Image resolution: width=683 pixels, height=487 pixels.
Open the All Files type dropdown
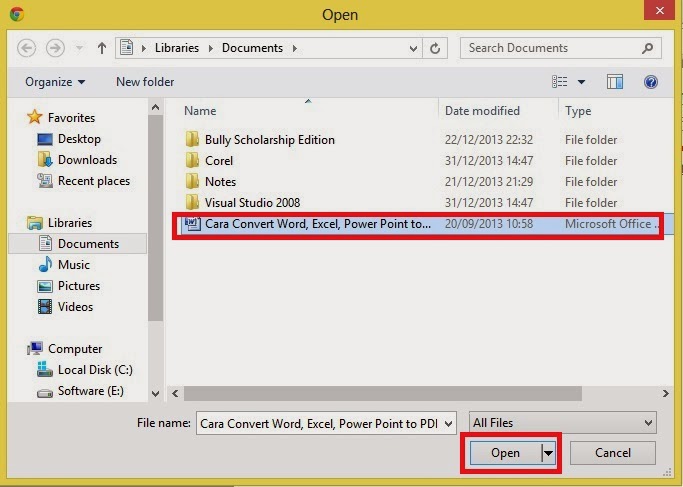tap(562, 423)
